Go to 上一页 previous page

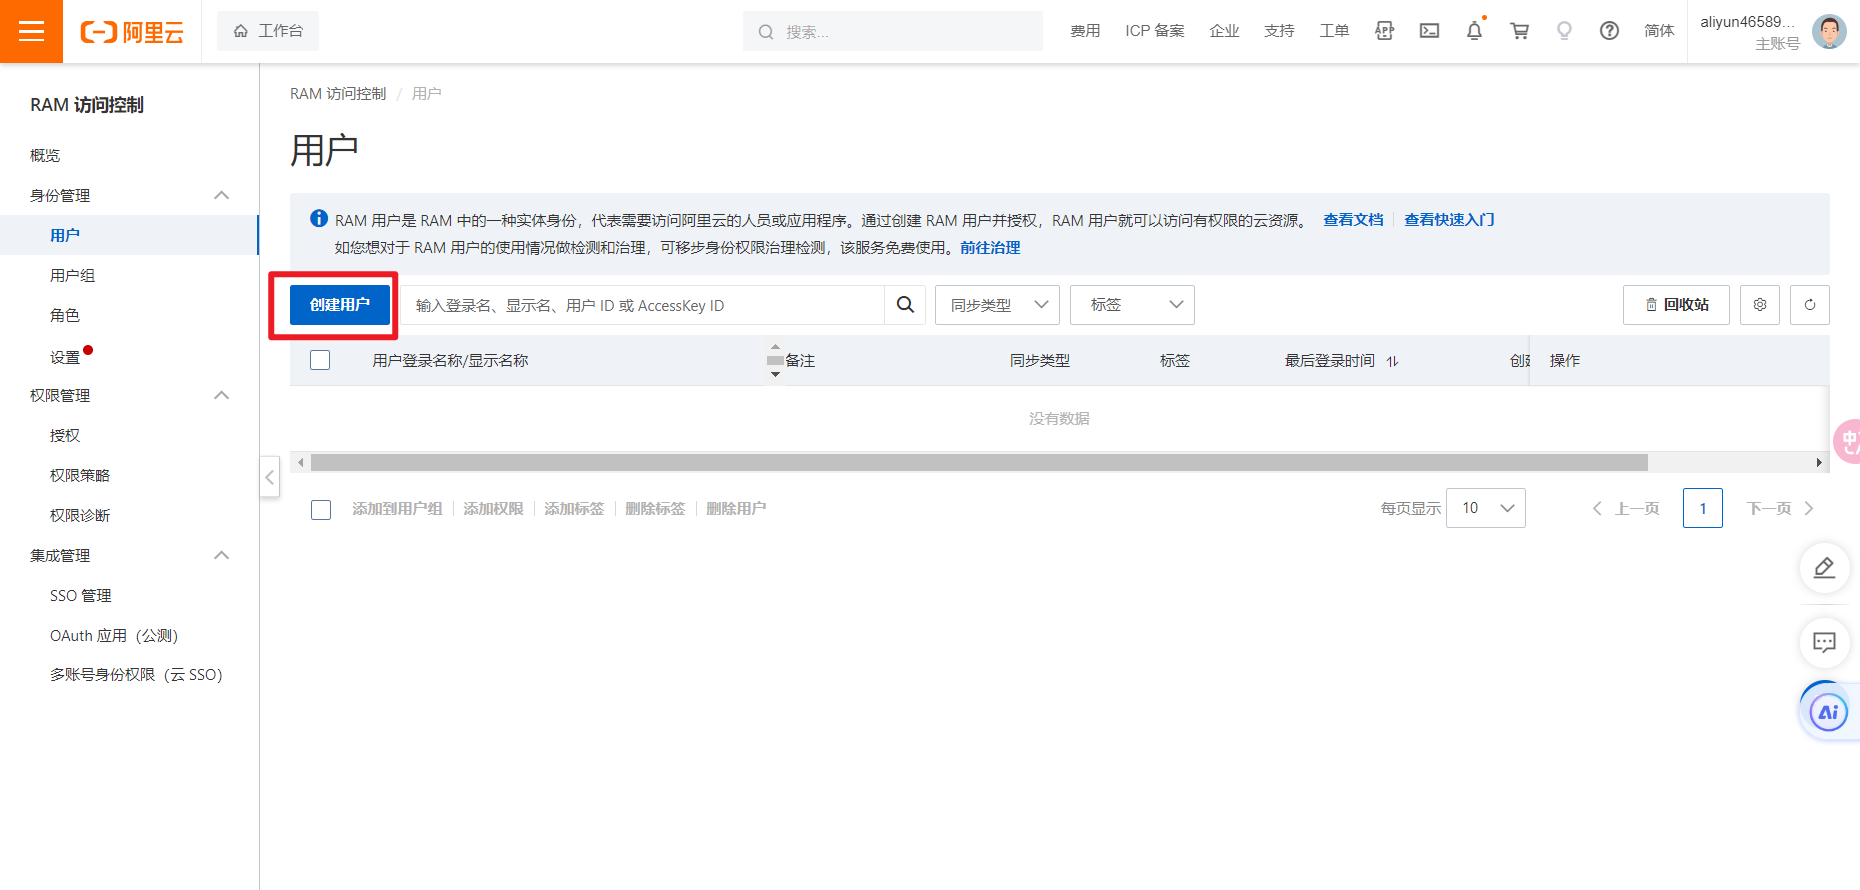(x=1626, y=508)
